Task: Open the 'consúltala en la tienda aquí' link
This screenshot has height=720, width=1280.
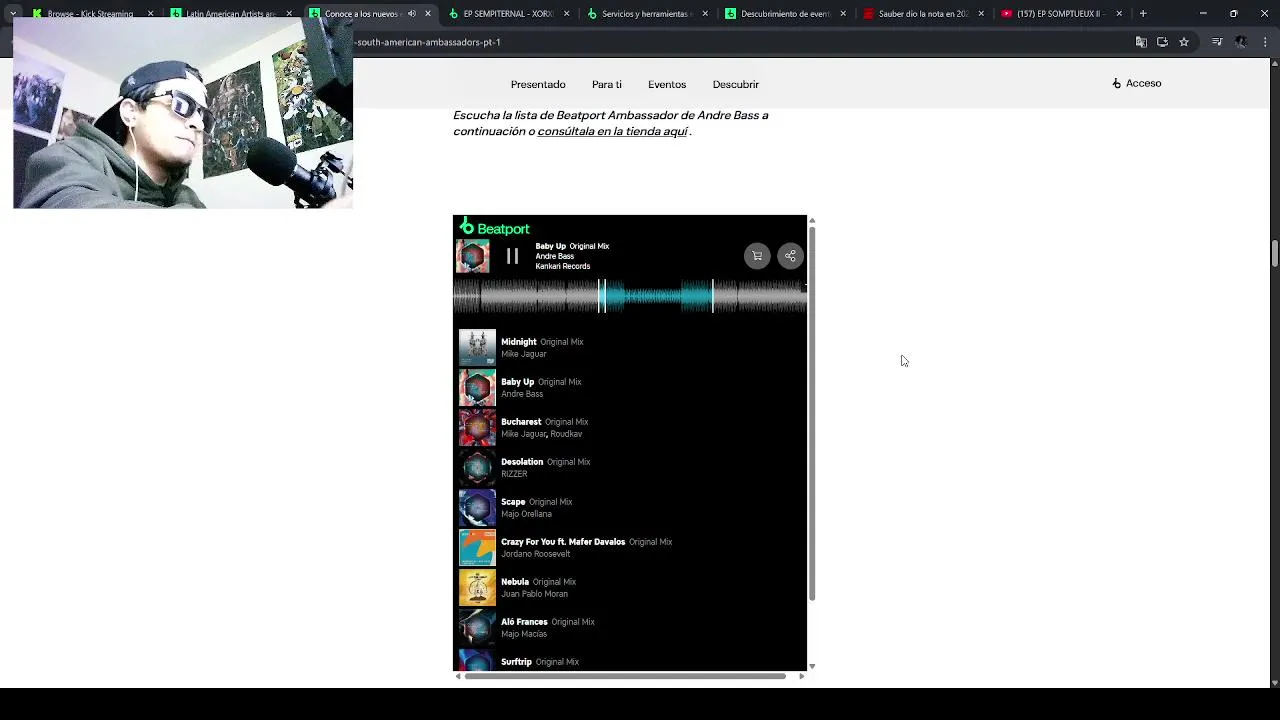Action: click(612, 131)
